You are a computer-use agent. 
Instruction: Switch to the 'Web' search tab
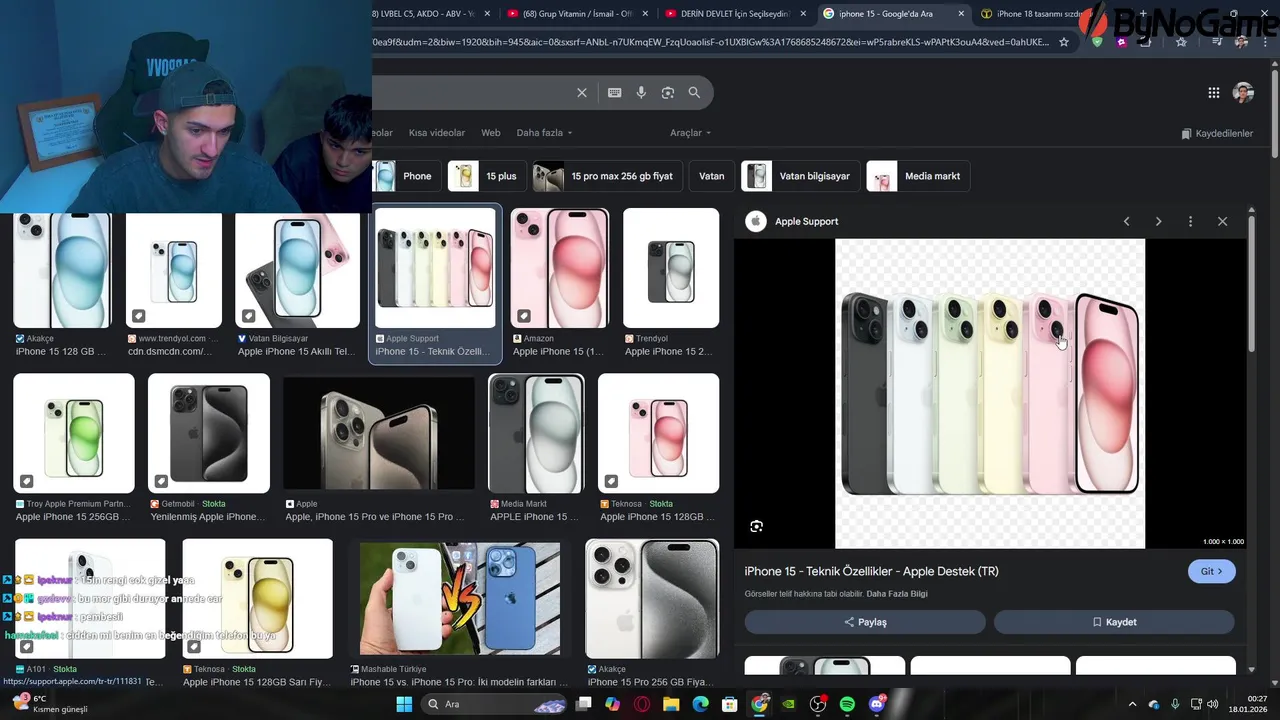491,133
